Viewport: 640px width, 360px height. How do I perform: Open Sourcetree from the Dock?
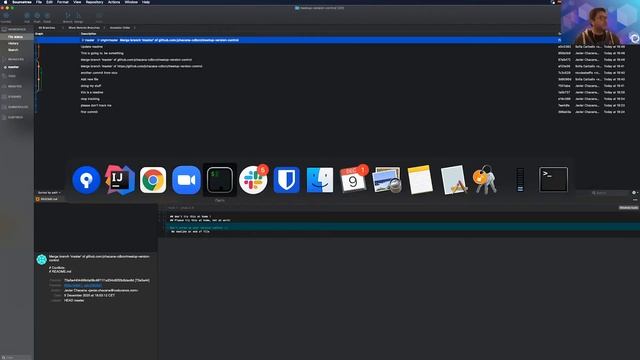[86, 180]
